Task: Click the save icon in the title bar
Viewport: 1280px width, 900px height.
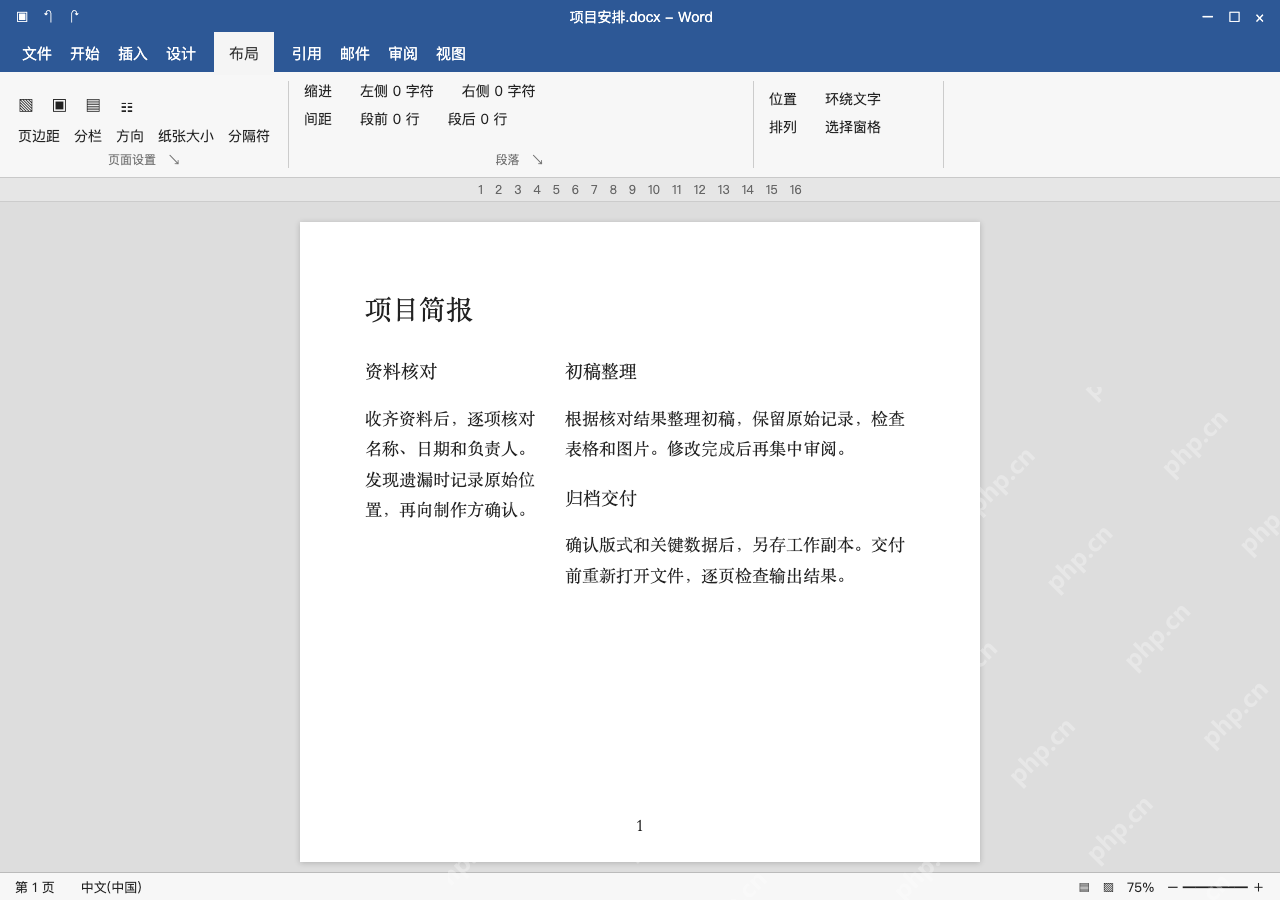Action: tap(22, 16)
